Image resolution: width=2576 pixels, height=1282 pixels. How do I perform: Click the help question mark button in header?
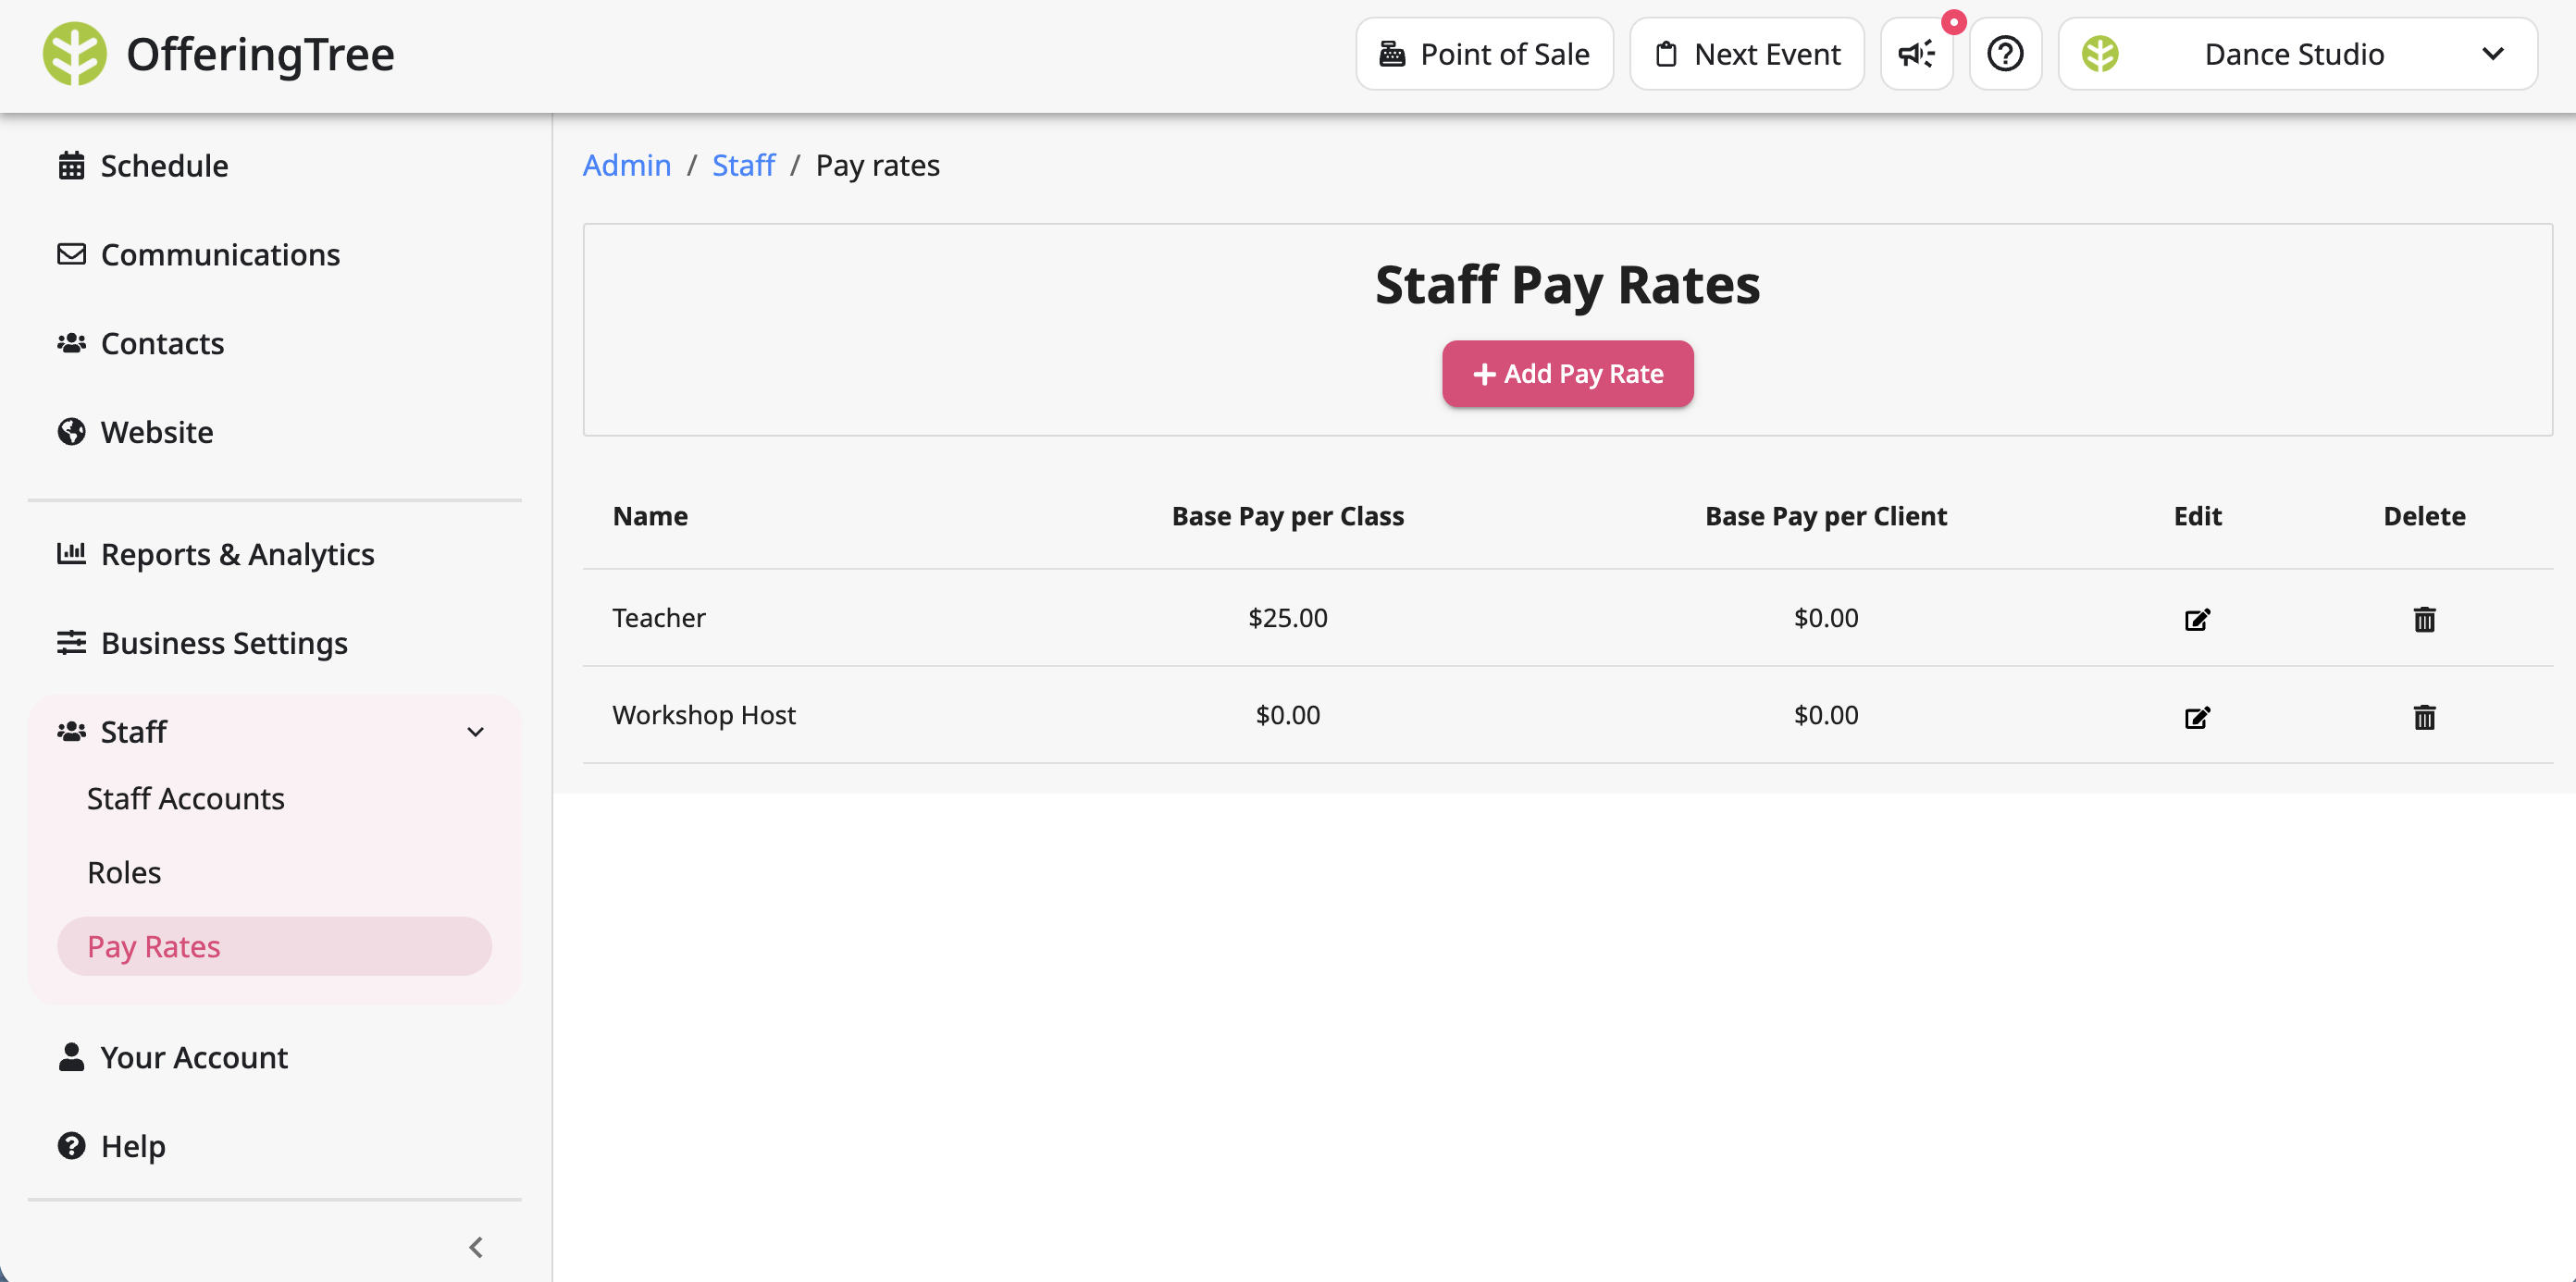click(x=2005, y=54)
